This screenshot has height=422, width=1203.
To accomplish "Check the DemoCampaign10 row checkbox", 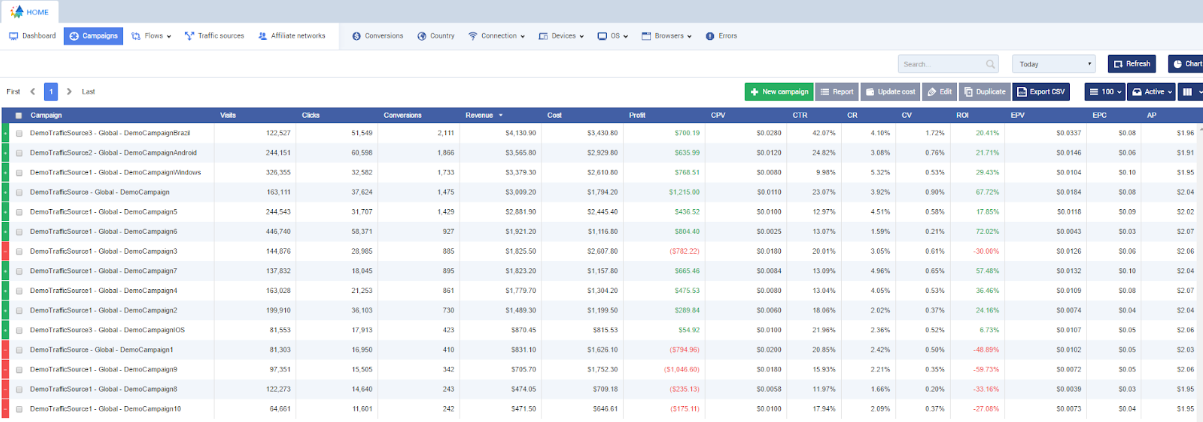I will coord(19,409).
